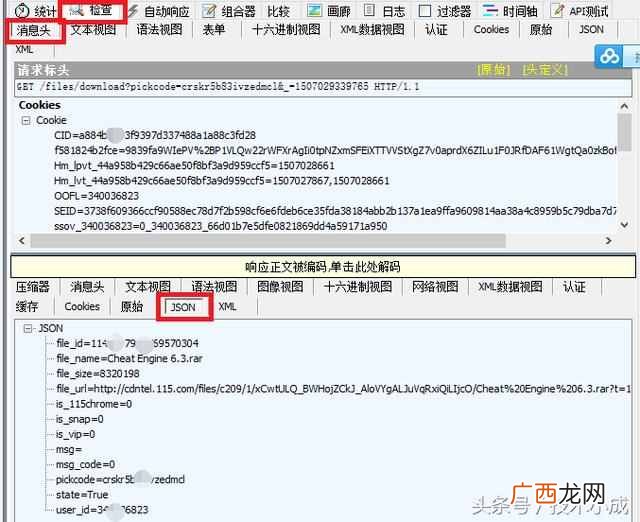Click the cookies panel scroll-up arrow
The image size is (640, 522).
(x=624, y=107)
